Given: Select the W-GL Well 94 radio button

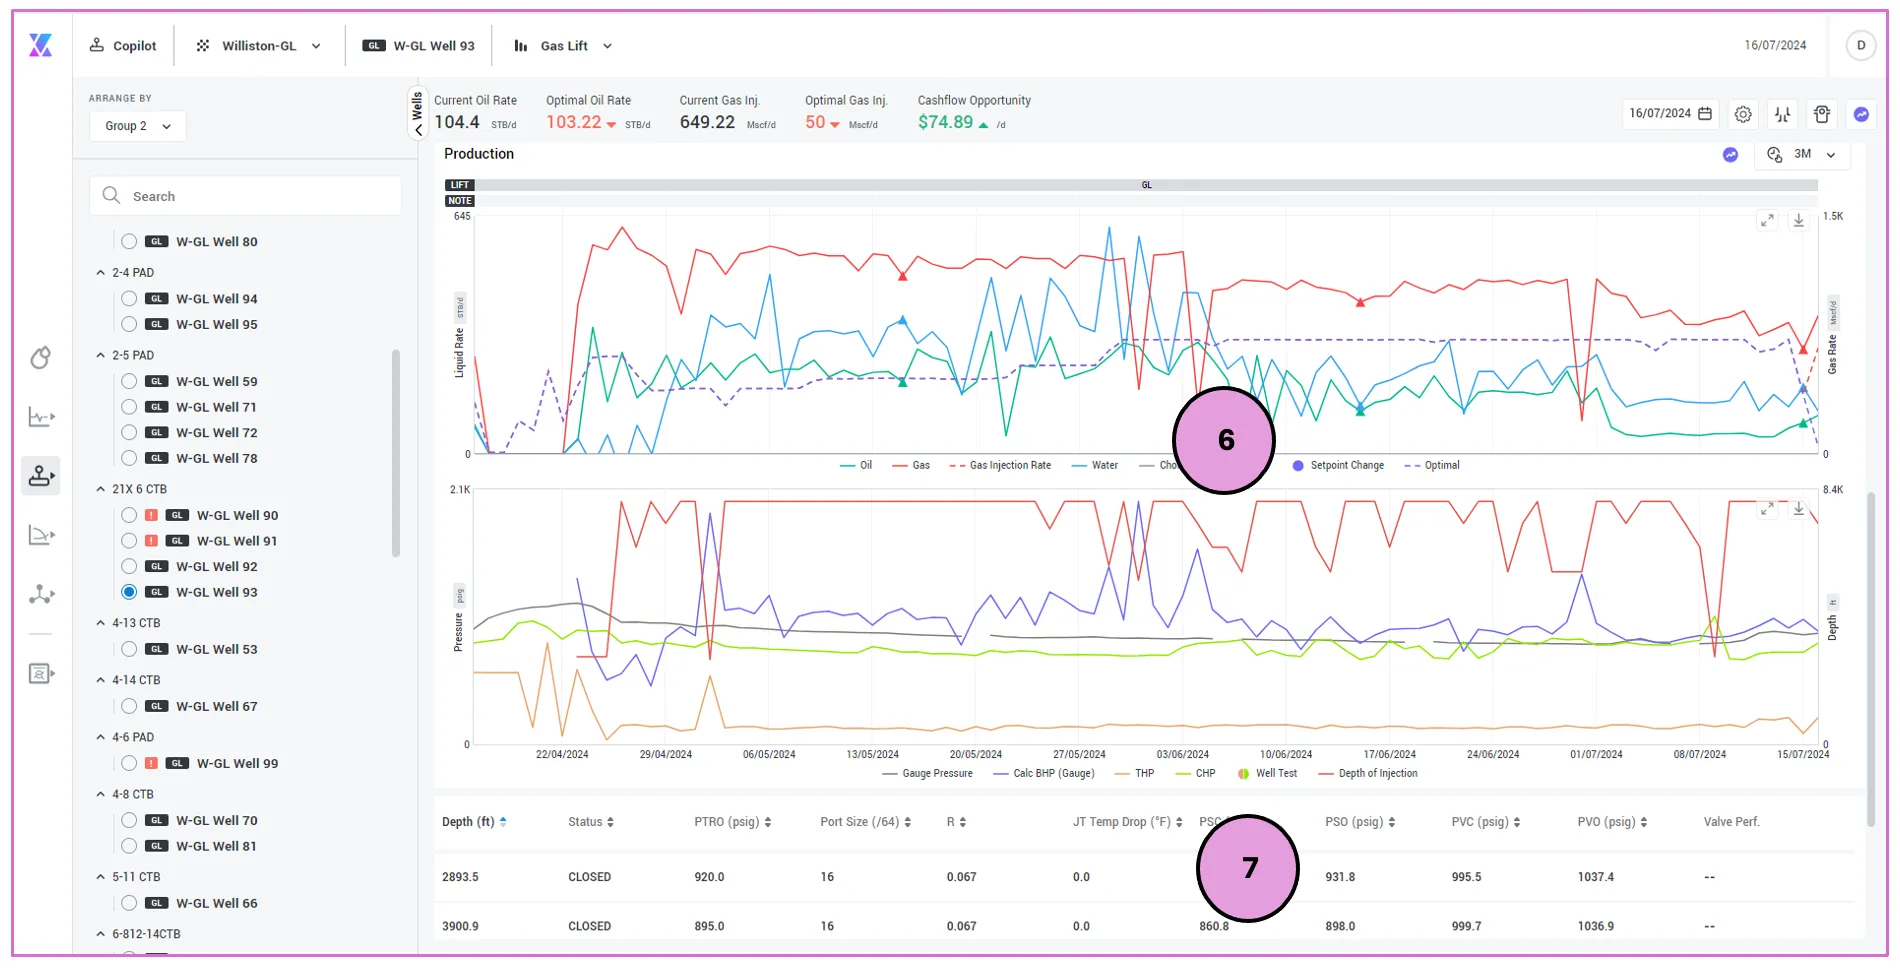Looking at the screenshot, I should [x=129, y=298].
